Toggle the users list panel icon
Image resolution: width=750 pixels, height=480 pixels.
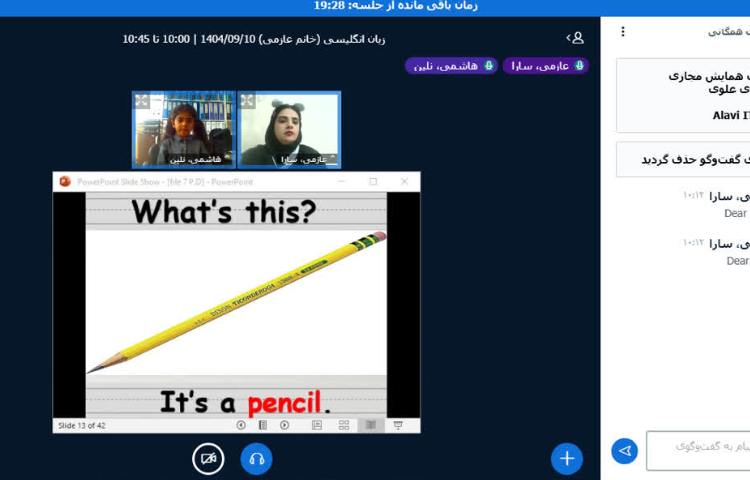575,38
